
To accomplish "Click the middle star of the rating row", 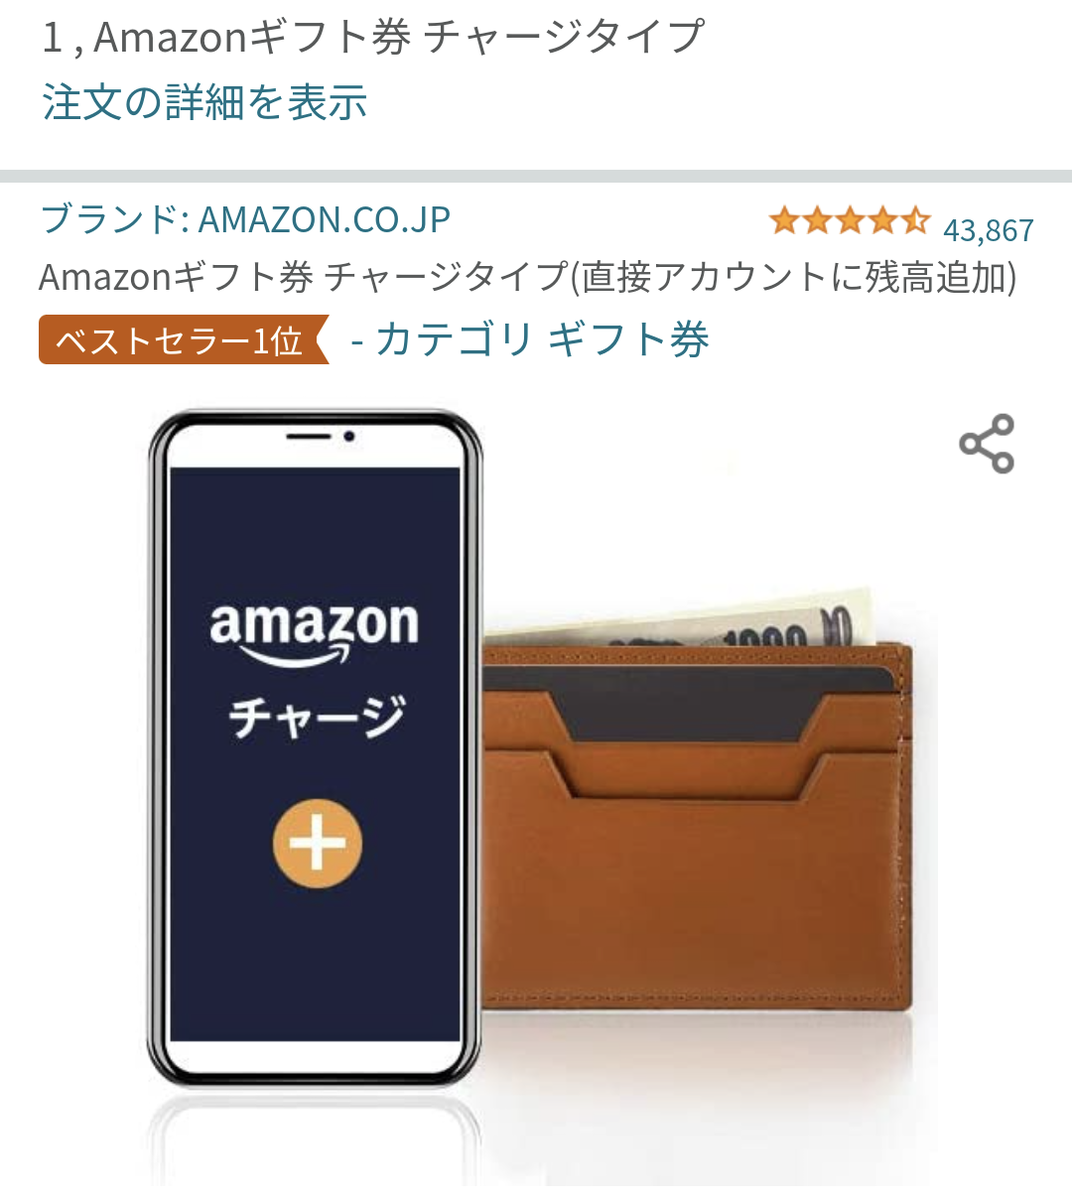I will coord(849,220).
